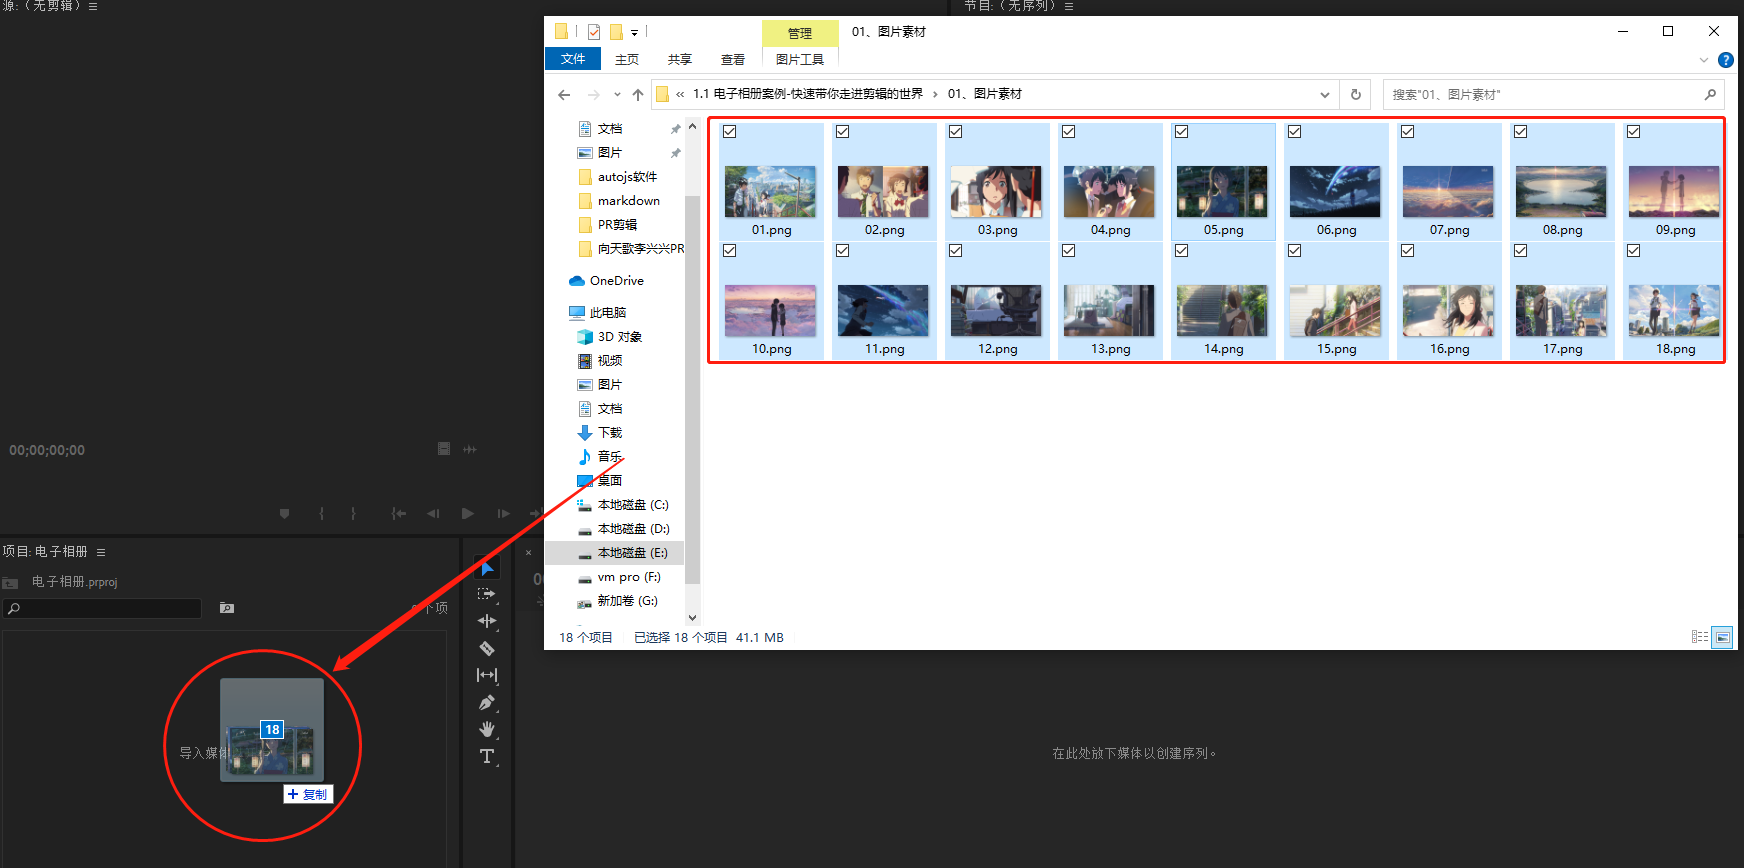Click the find-by-image icon in Project panel

tap(227, 608)
